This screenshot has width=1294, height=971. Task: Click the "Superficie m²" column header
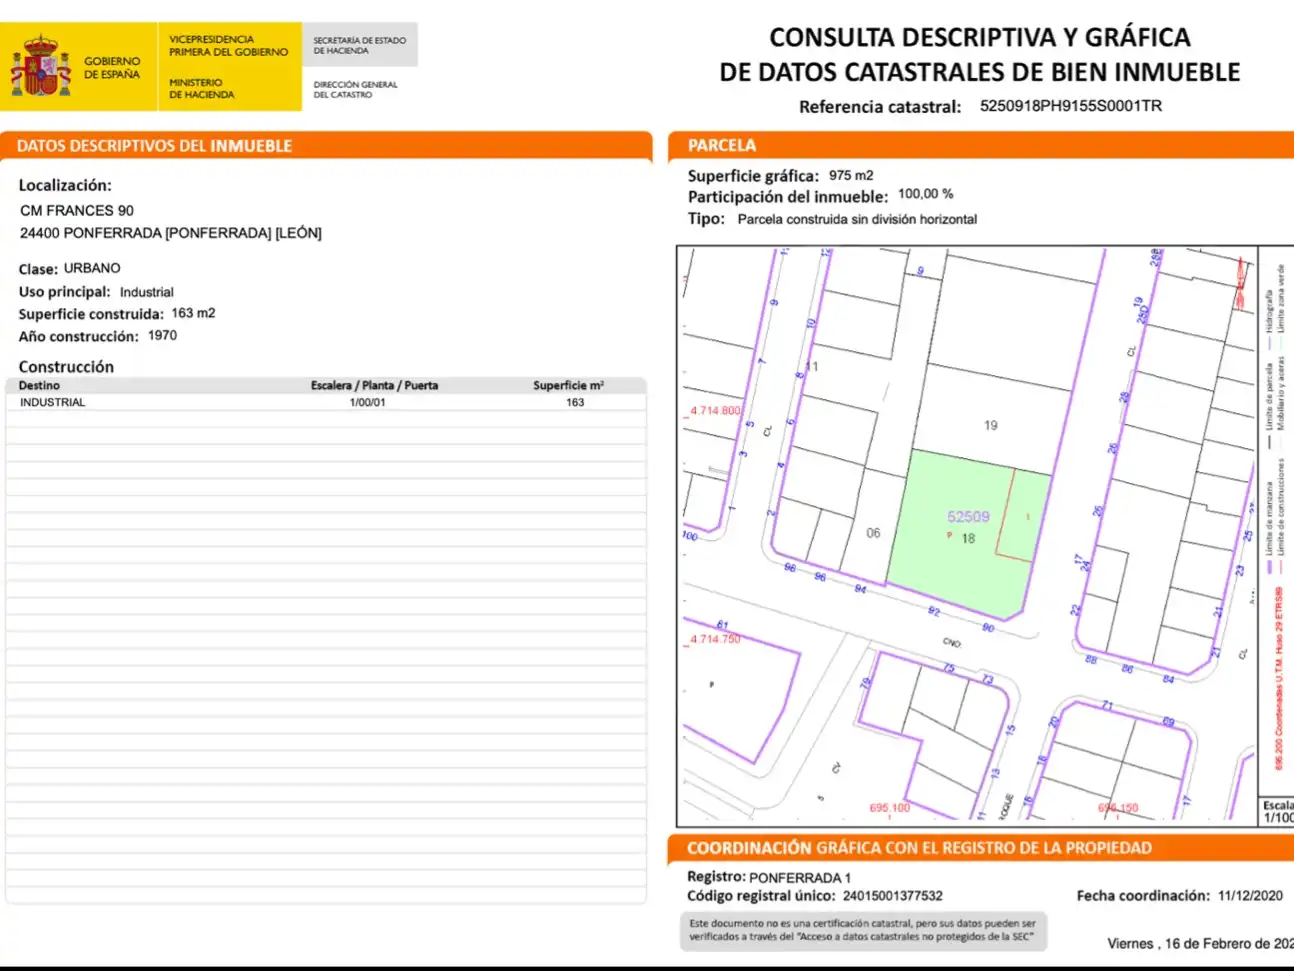[568, 385]
